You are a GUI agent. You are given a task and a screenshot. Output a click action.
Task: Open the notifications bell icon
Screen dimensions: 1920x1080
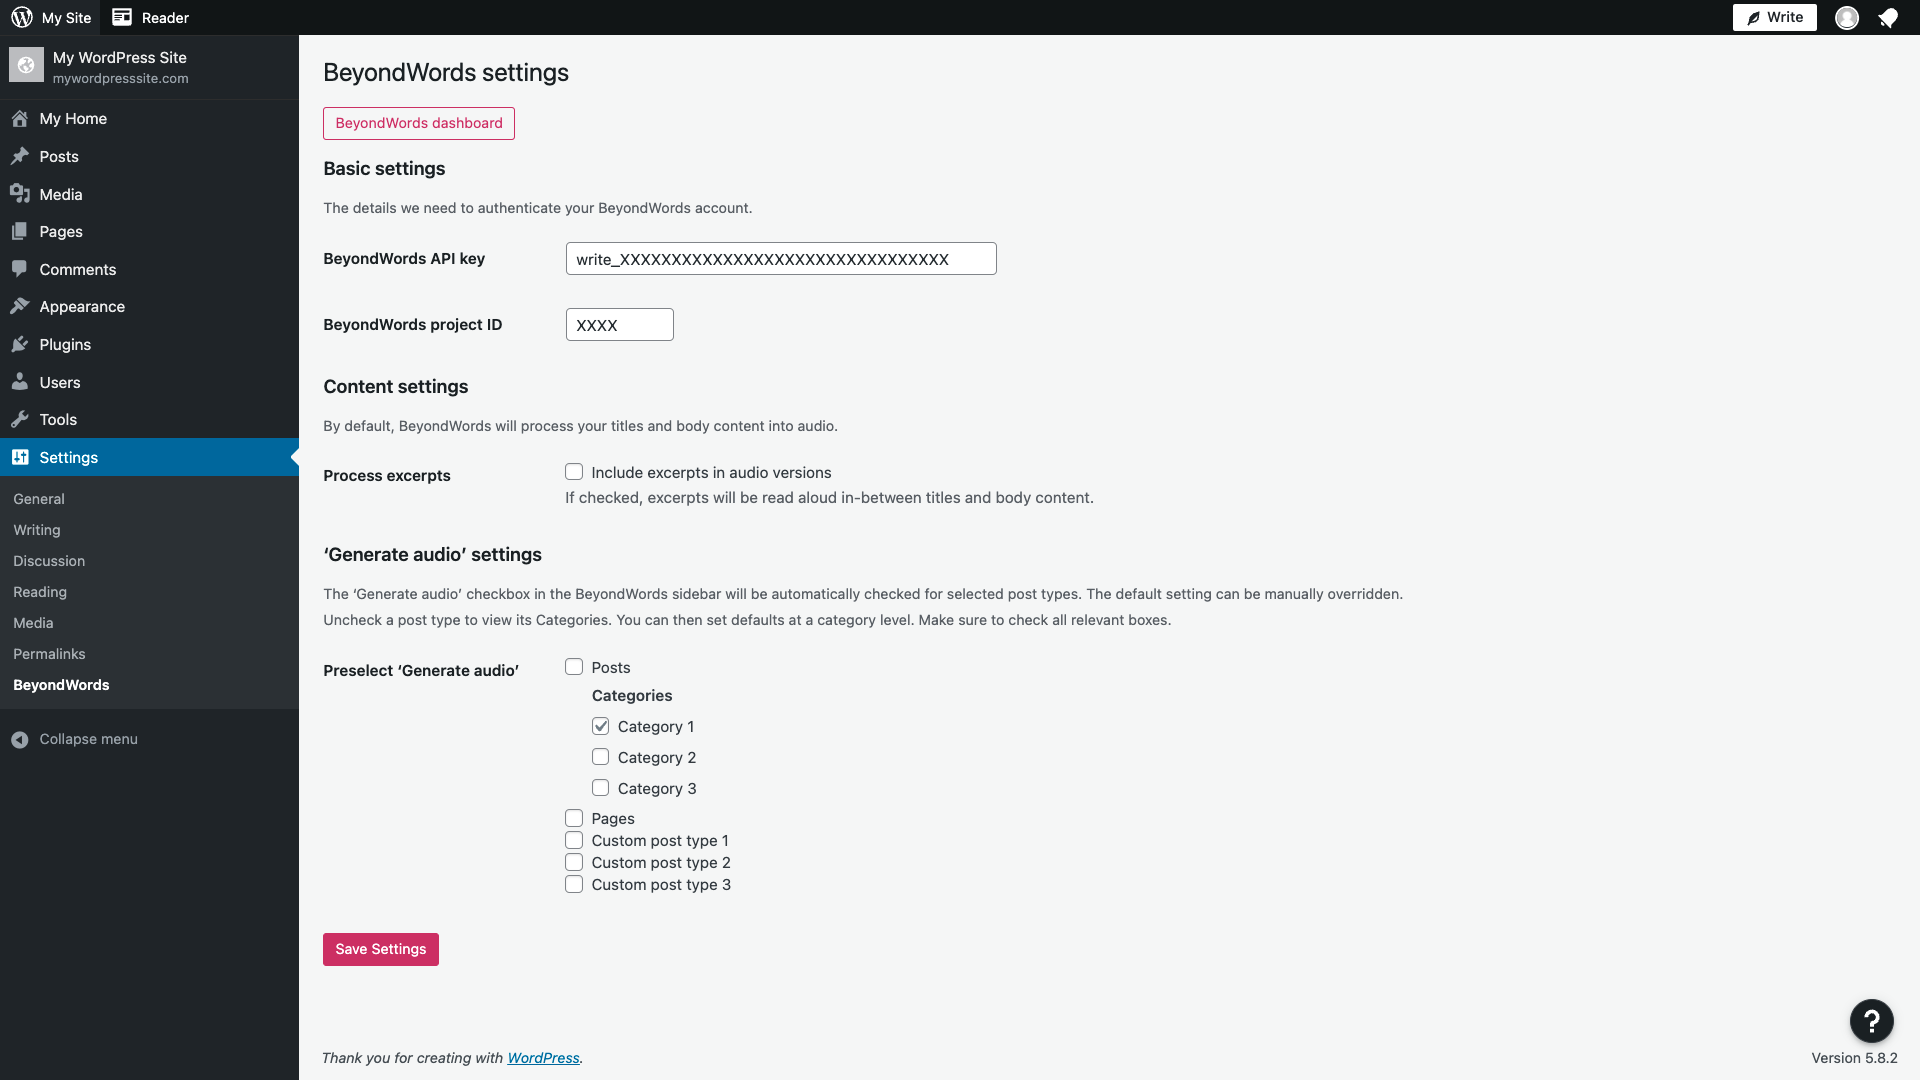click(1888, 18)
